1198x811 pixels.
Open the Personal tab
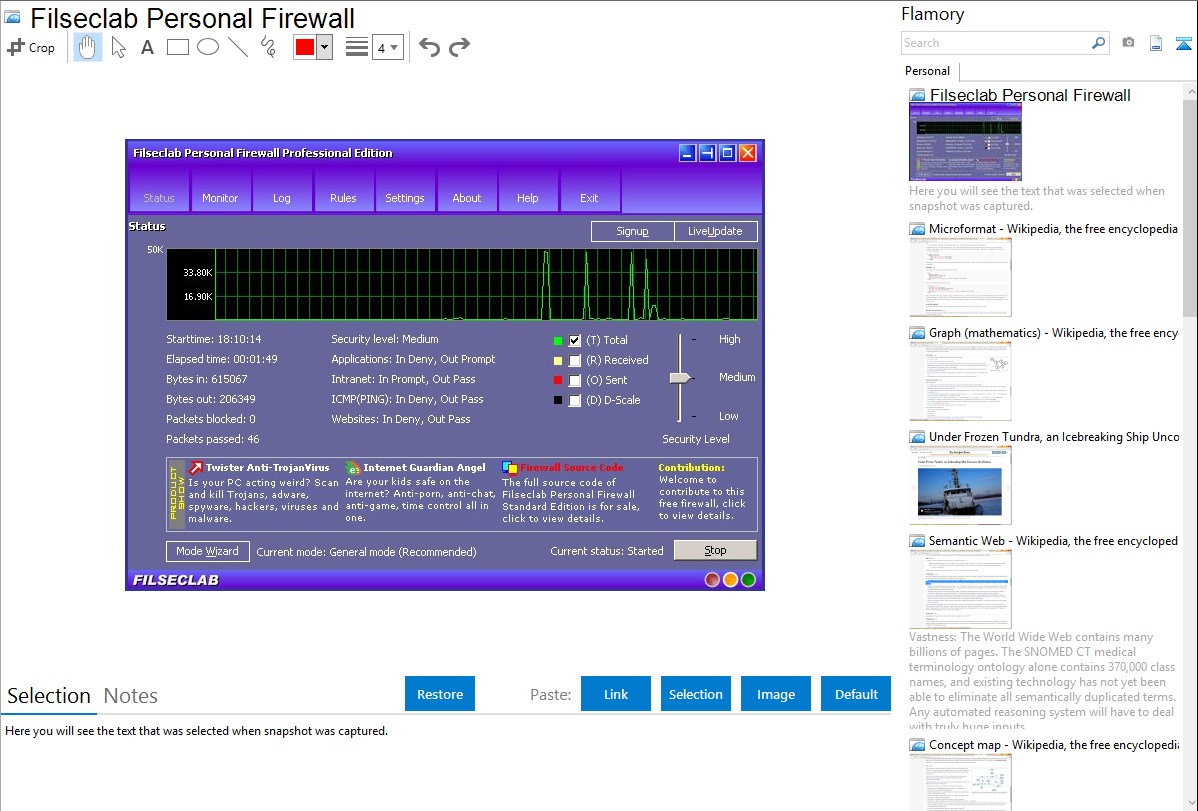(928, 71)
